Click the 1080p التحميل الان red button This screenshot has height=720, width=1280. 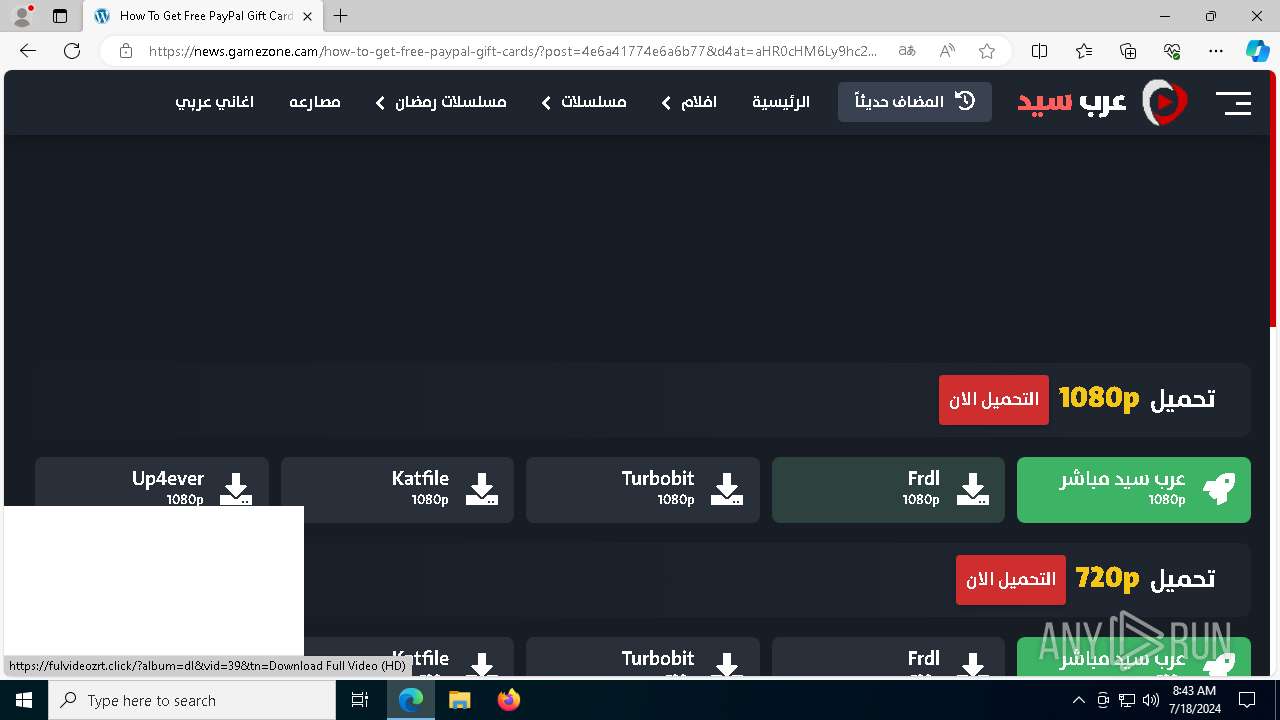coord(994,400)
